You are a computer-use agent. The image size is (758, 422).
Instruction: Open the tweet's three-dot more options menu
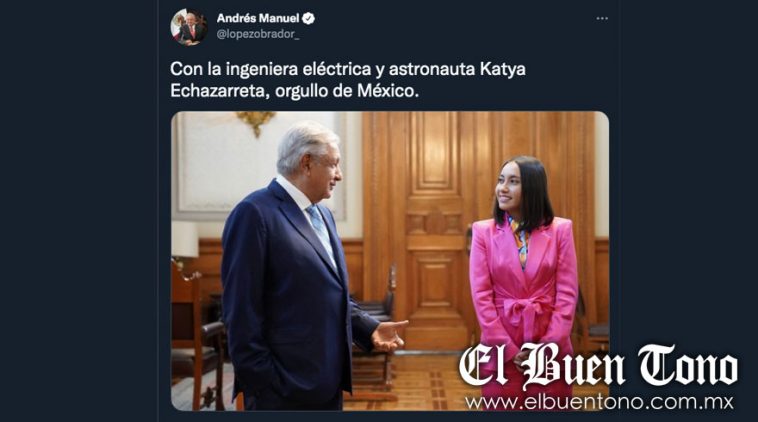[x=602, y=18]
